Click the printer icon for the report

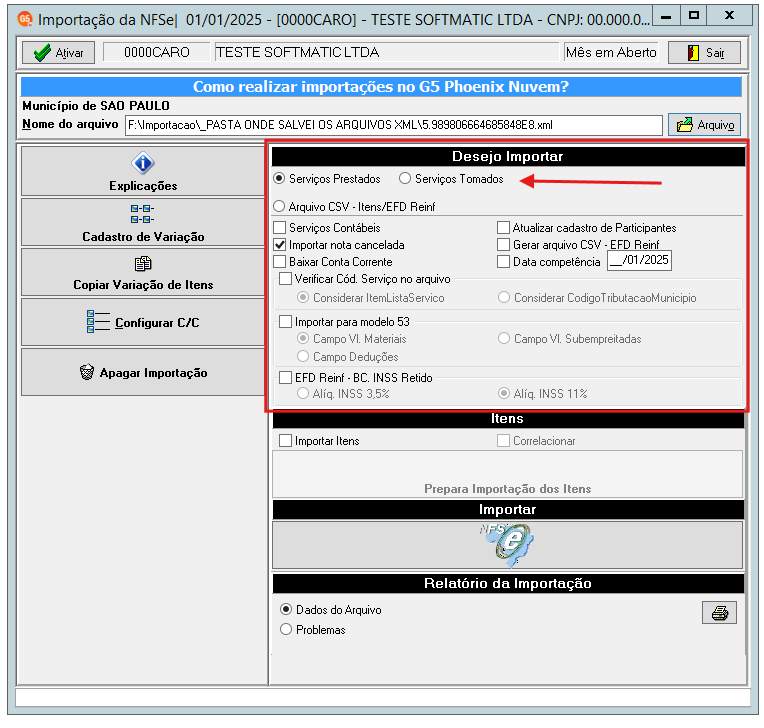[x=719, y=613]
